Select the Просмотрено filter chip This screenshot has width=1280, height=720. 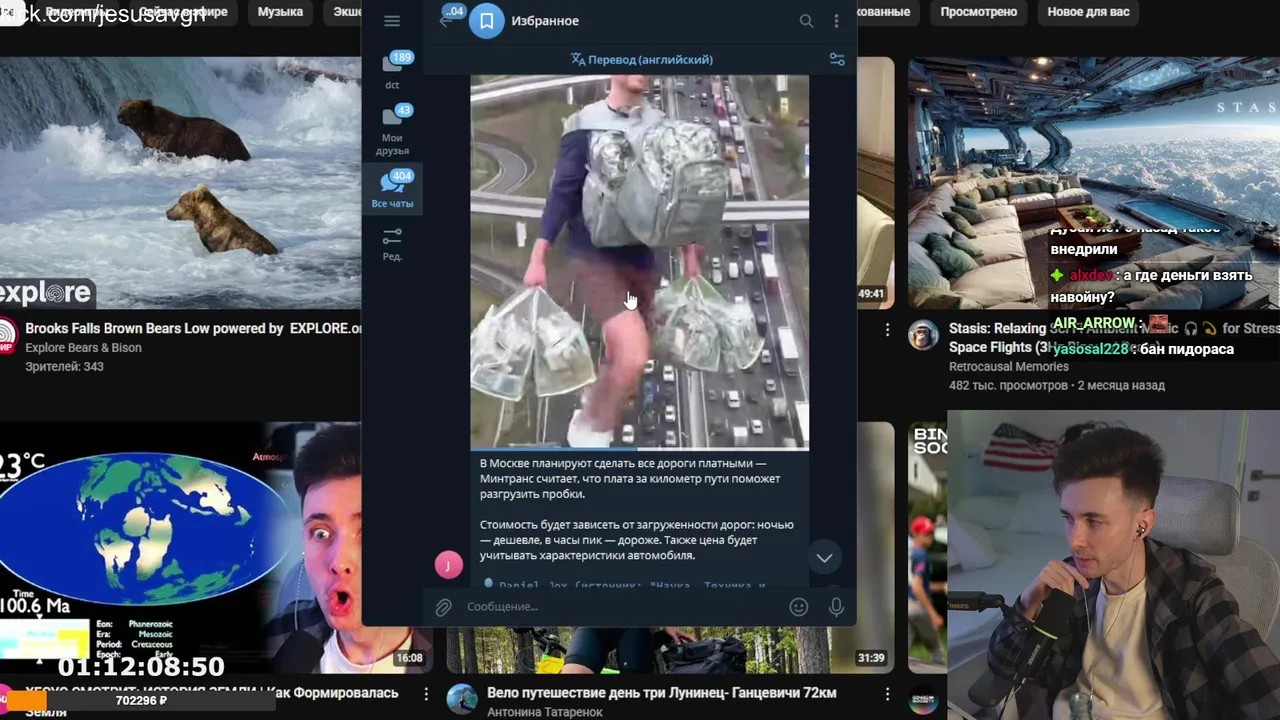[x=978, y=12]
